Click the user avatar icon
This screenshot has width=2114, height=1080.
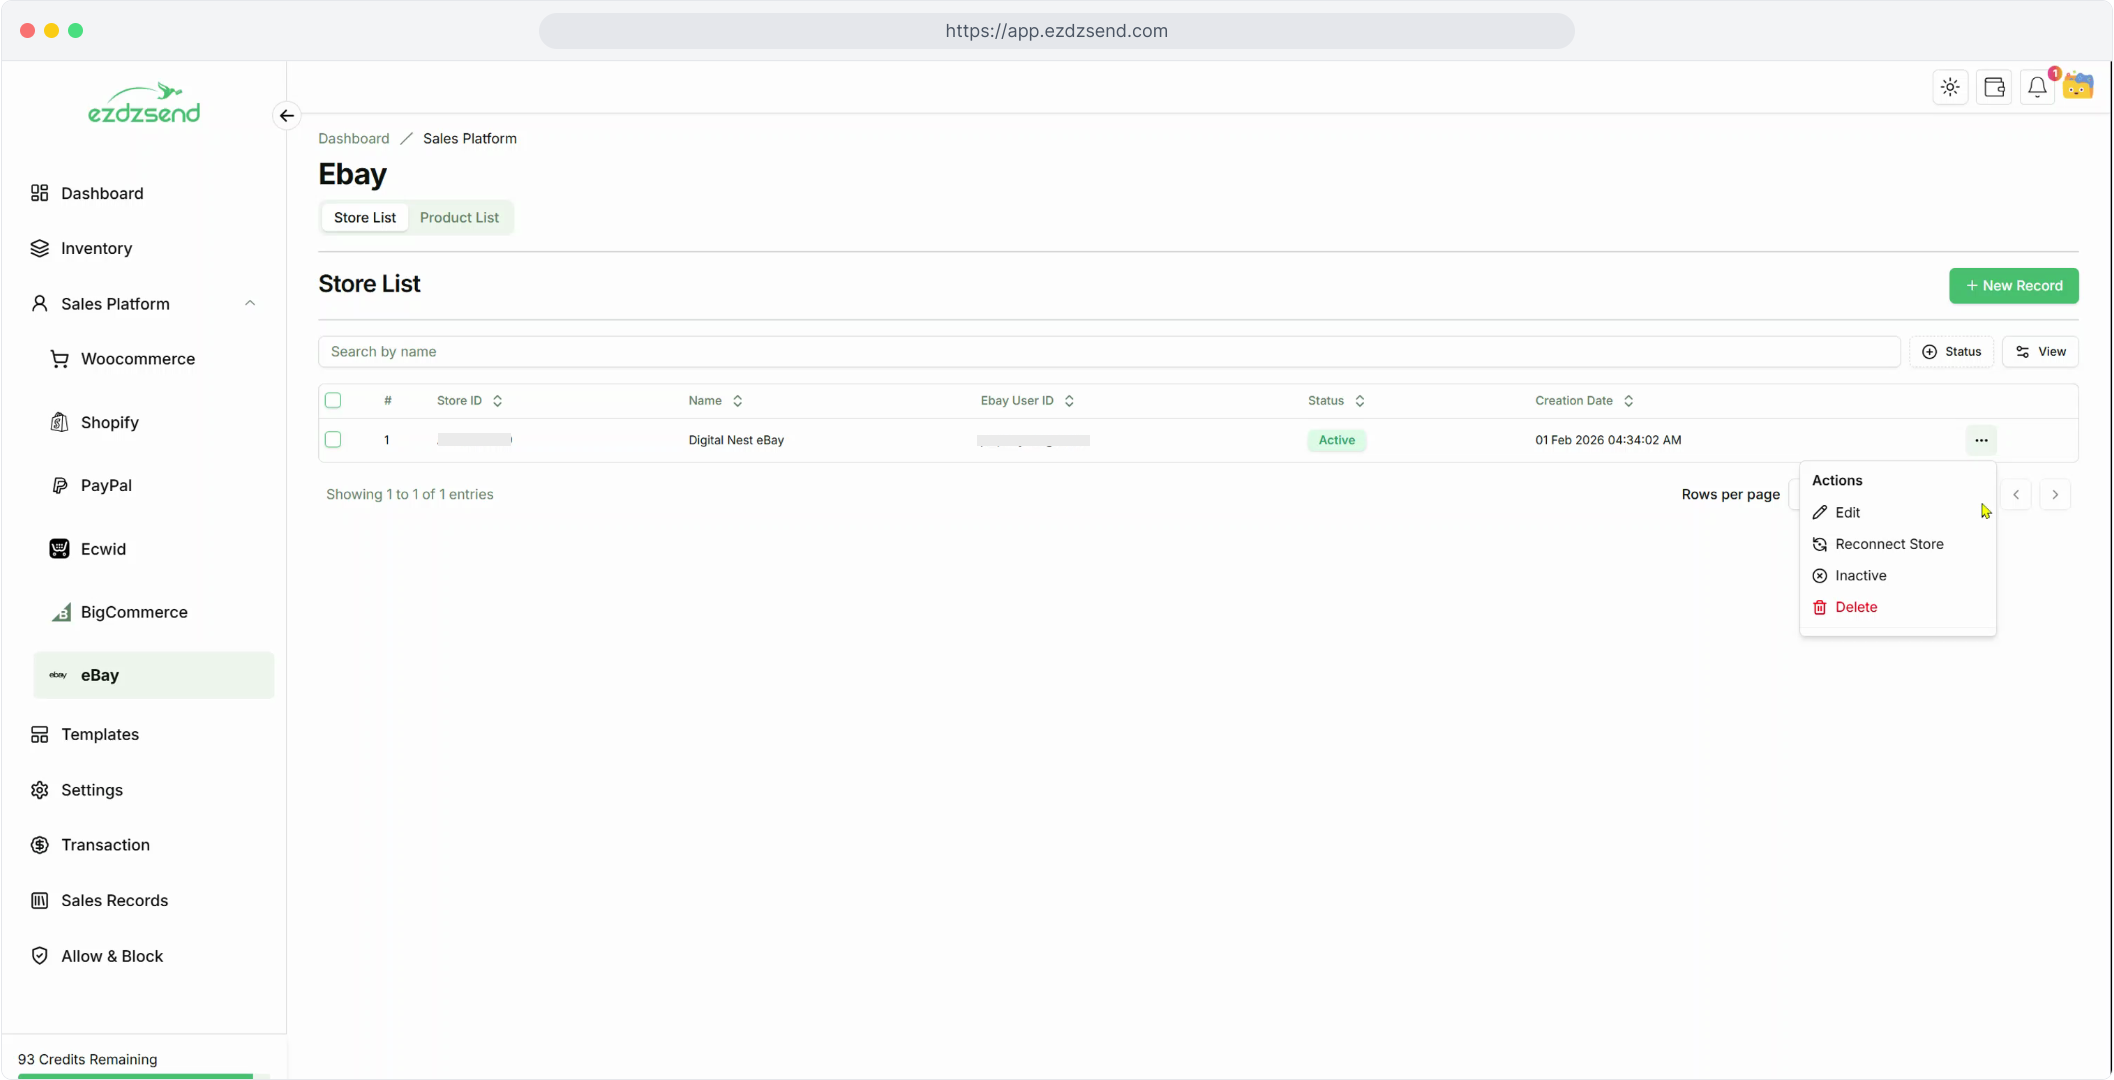tap(2079, 87)
